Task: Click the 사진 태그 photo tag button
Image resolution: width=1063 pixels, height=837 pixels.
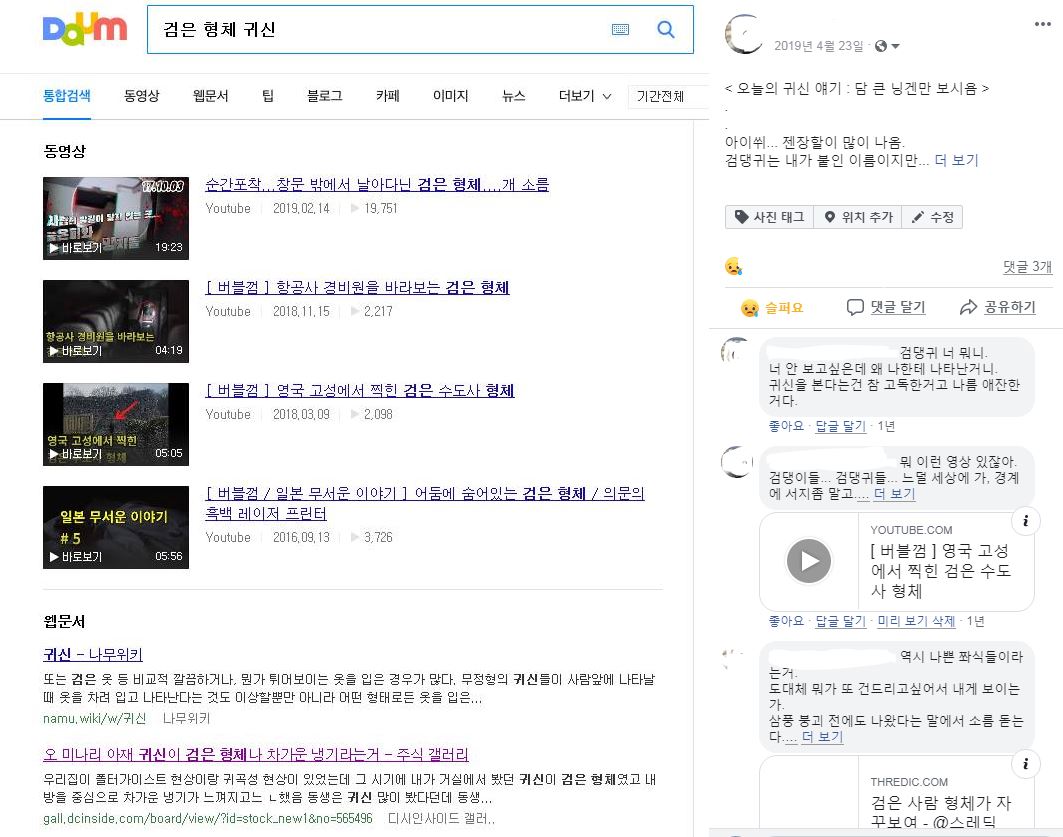Action: pos(769,217)
